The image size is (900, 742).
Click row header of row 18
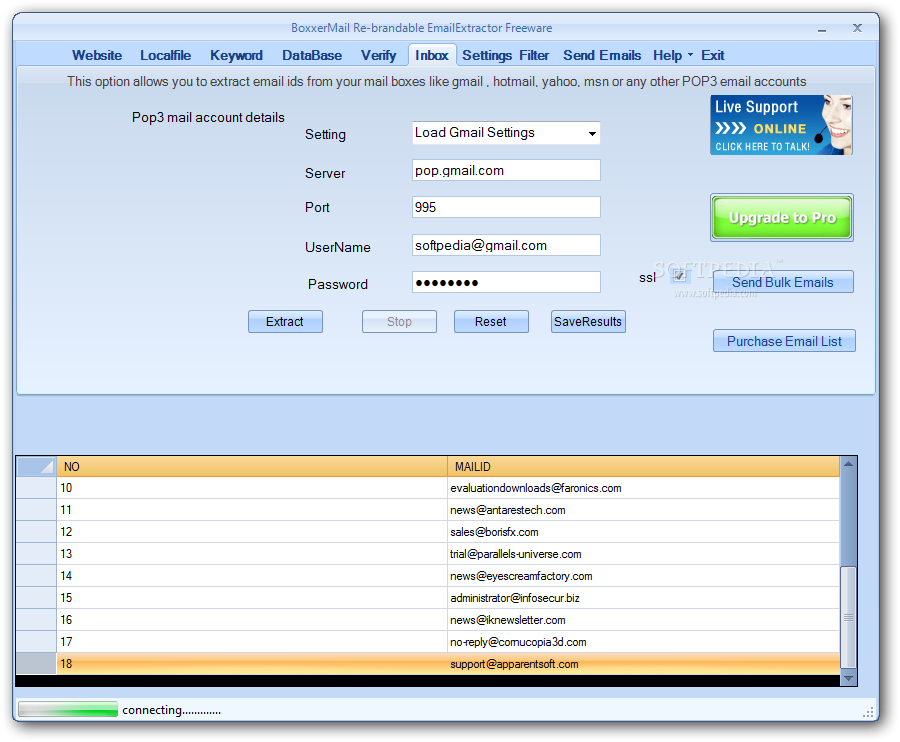(36, 664)
